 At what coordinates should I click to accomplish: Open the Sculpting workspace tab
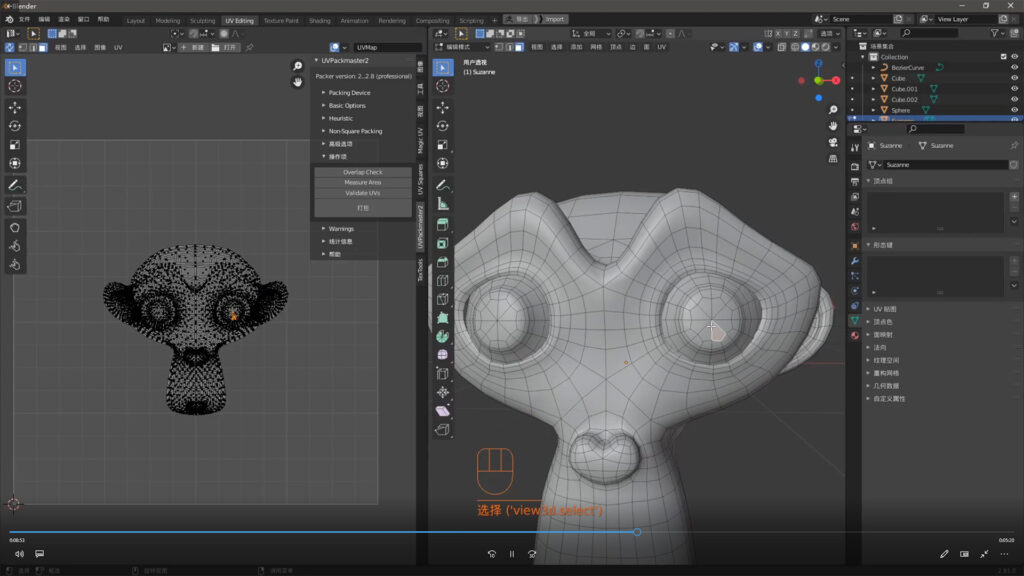202,20
